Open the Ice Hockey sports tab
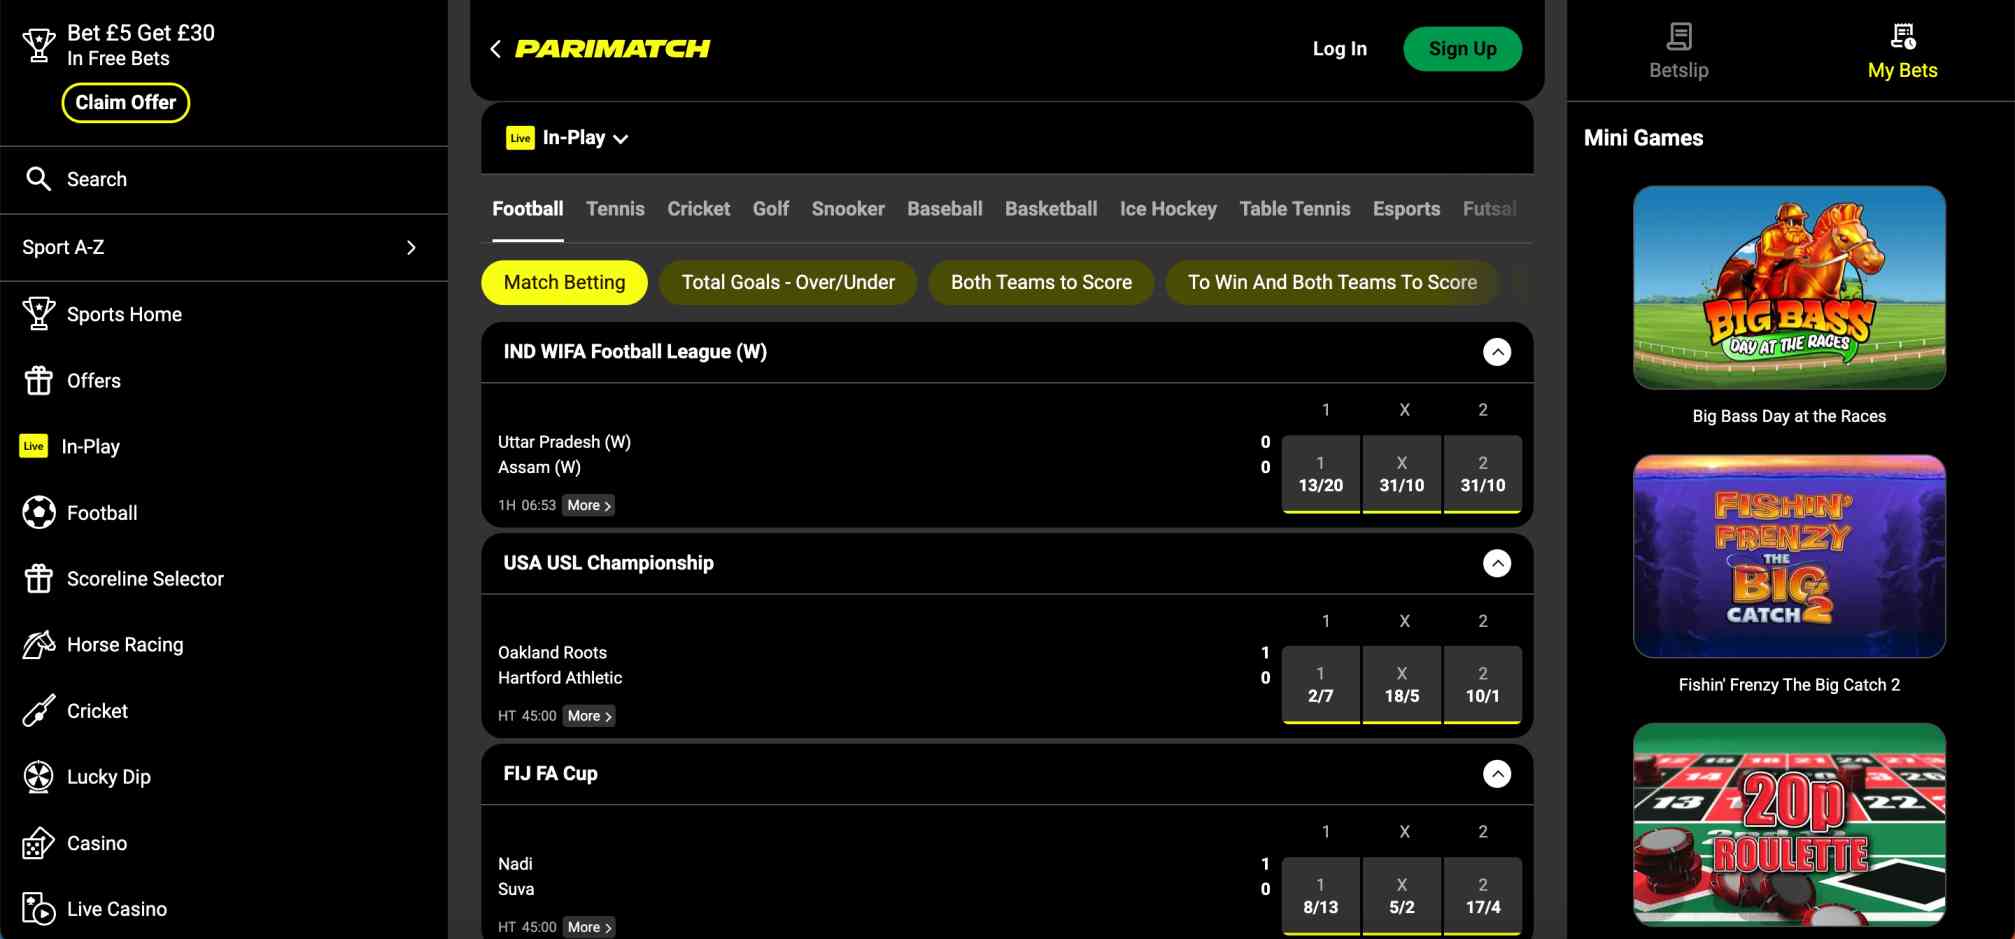The height and width of the screenshot is (939, 2015). (1167, 208)
